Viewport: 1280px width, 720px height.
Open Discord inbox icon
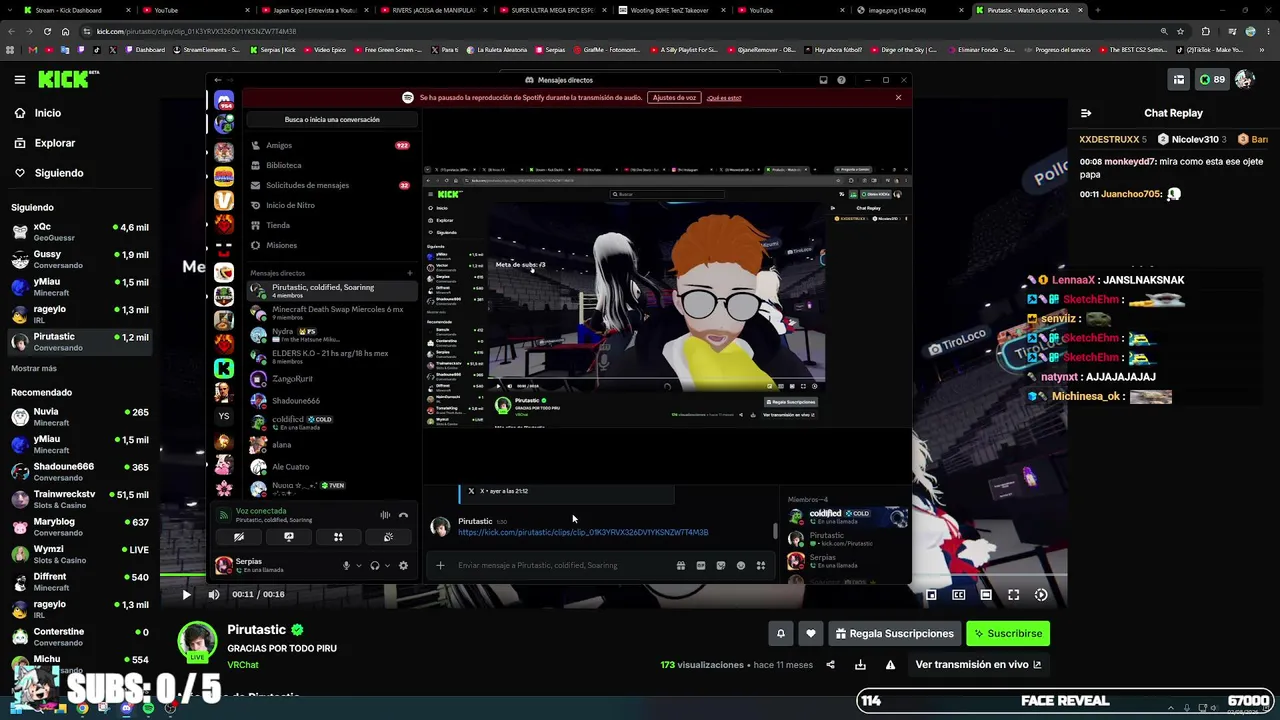pos(823,80)
